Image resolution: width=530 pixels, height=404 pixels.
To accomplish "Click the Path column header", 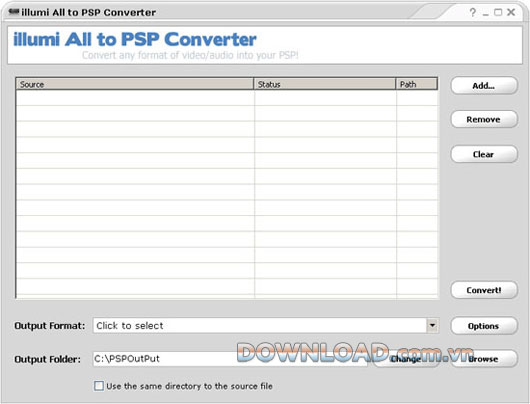I will pyautogui.click(x=416, y=84).
